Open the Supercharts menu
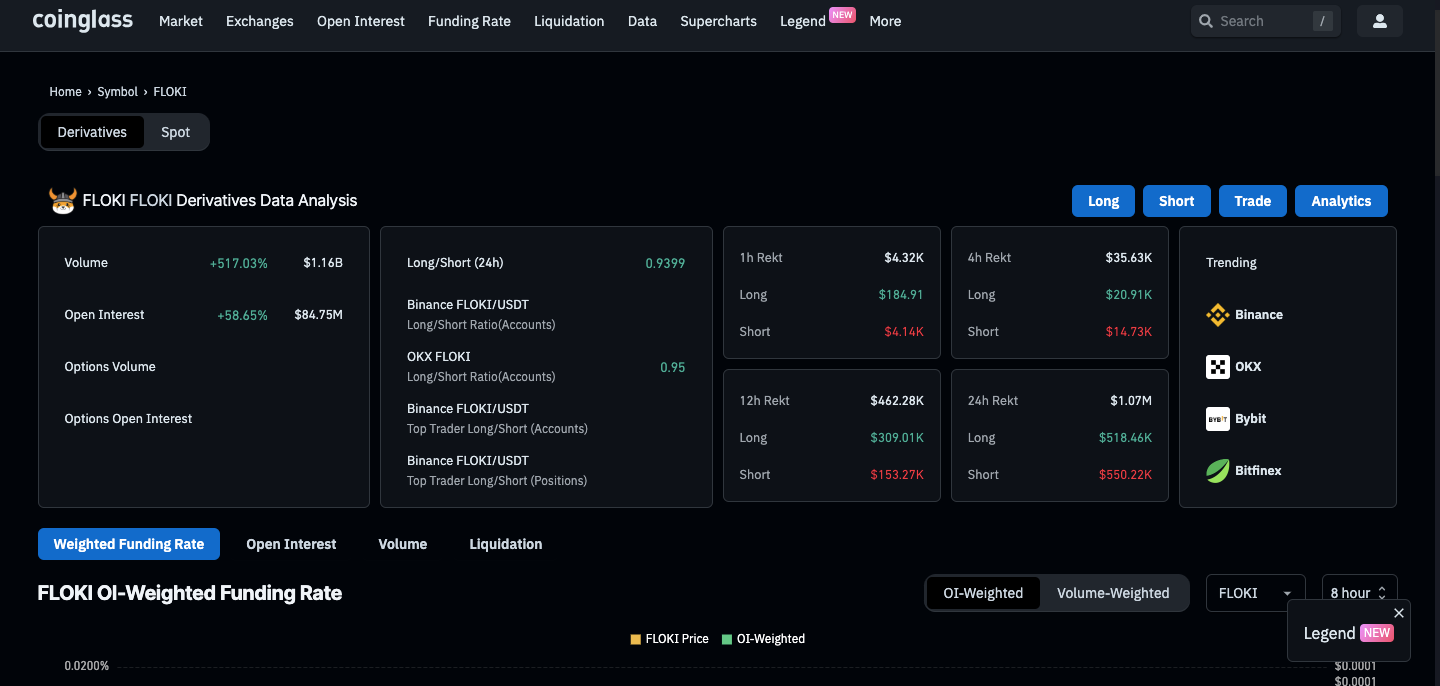This screenshot has width=1440, height=686. [x=718, y=21]
